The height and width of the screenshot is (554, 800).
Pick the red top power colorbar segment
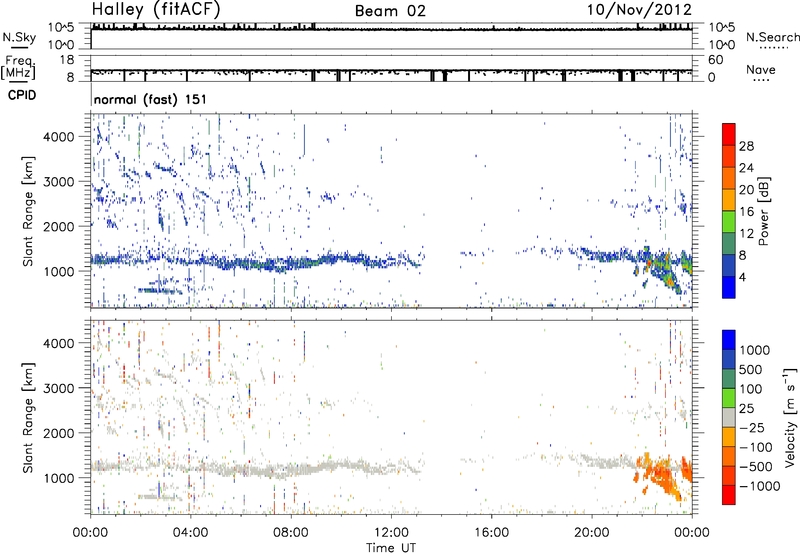point(729,133)
